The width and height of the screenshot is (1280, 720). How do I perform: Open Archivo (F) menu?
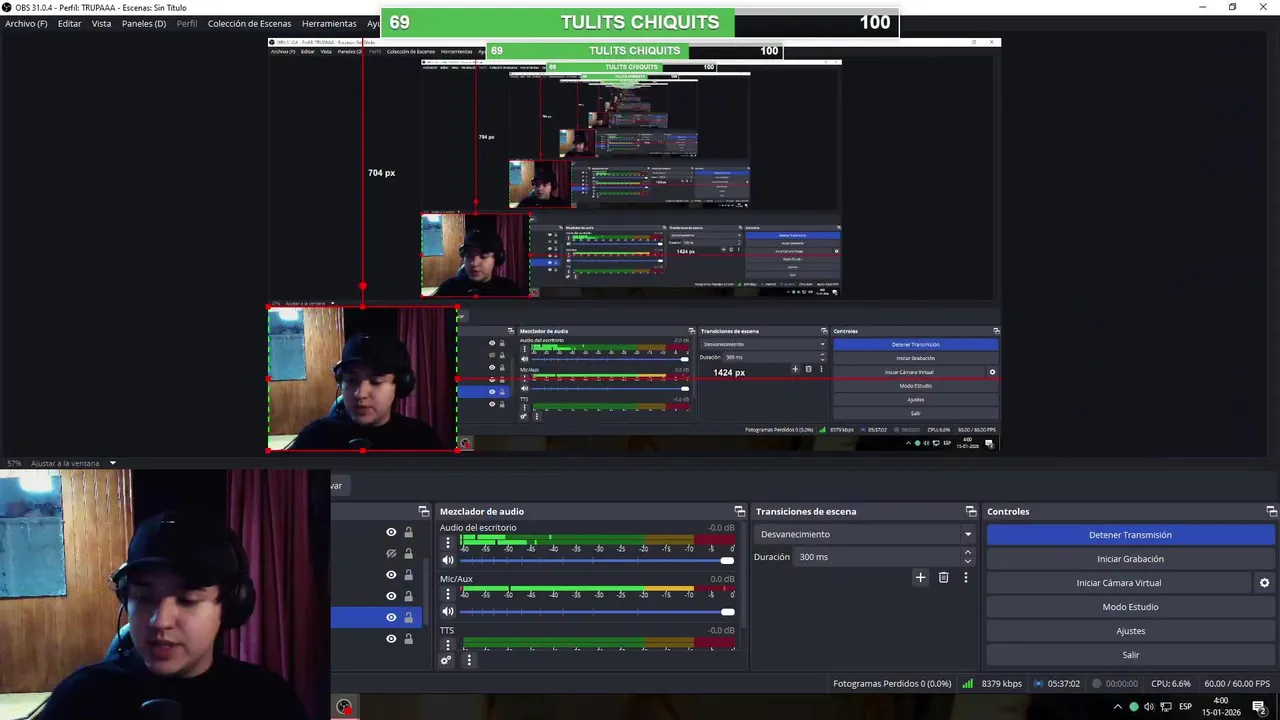[x=26, y=23]
